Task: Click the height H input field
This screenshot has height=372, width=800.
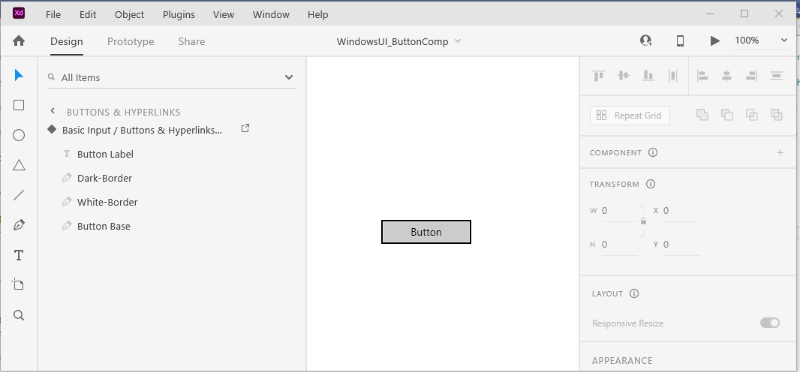Action: 619,244
